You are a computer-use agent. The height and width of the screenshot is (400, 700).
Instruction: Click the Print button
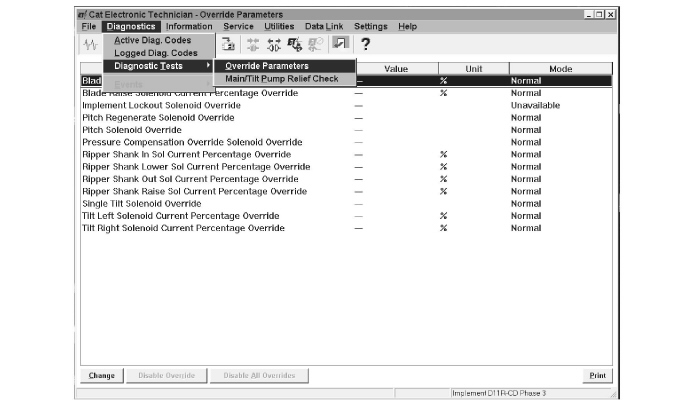597,375
